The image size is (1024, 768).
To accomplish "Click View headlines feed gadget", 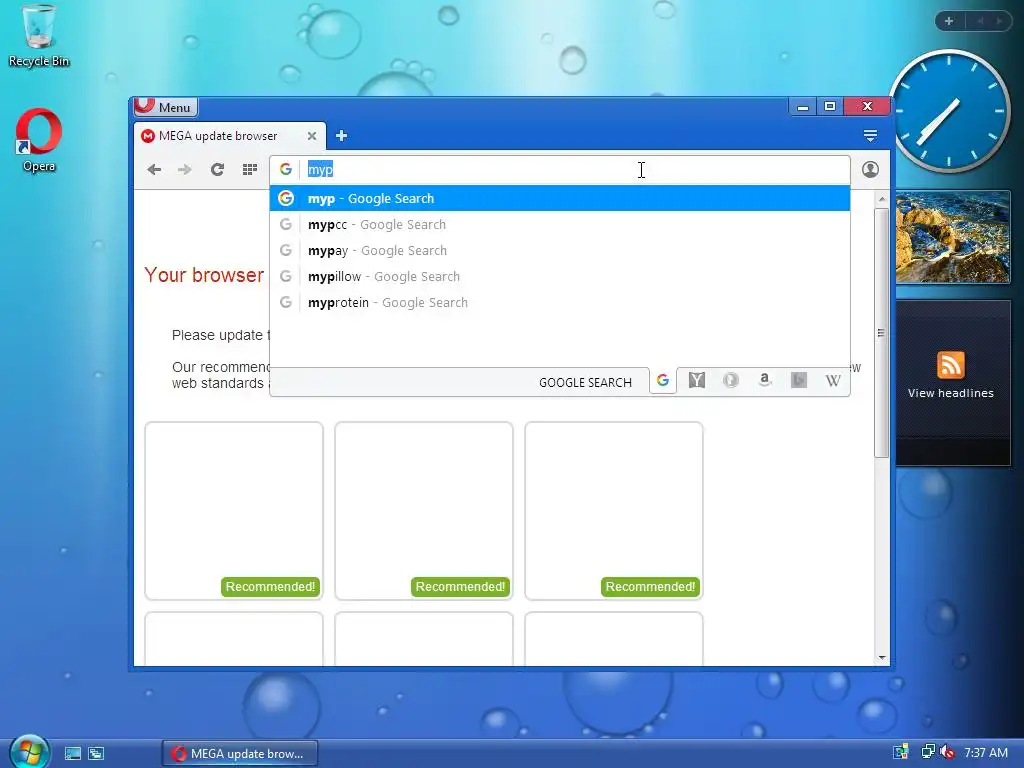I will click(x=951, y=393).
